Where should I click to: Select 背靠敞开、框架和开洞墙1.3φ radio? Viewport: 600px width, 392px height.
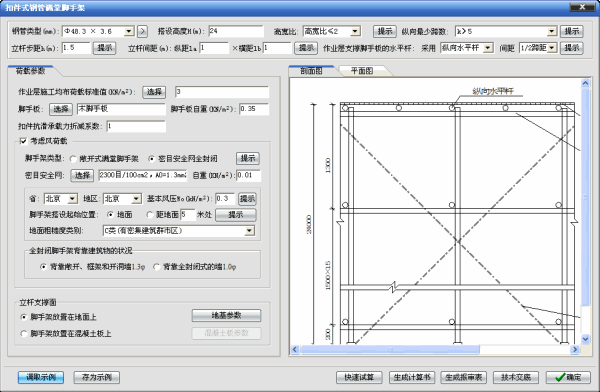click(x=43, y=267)
